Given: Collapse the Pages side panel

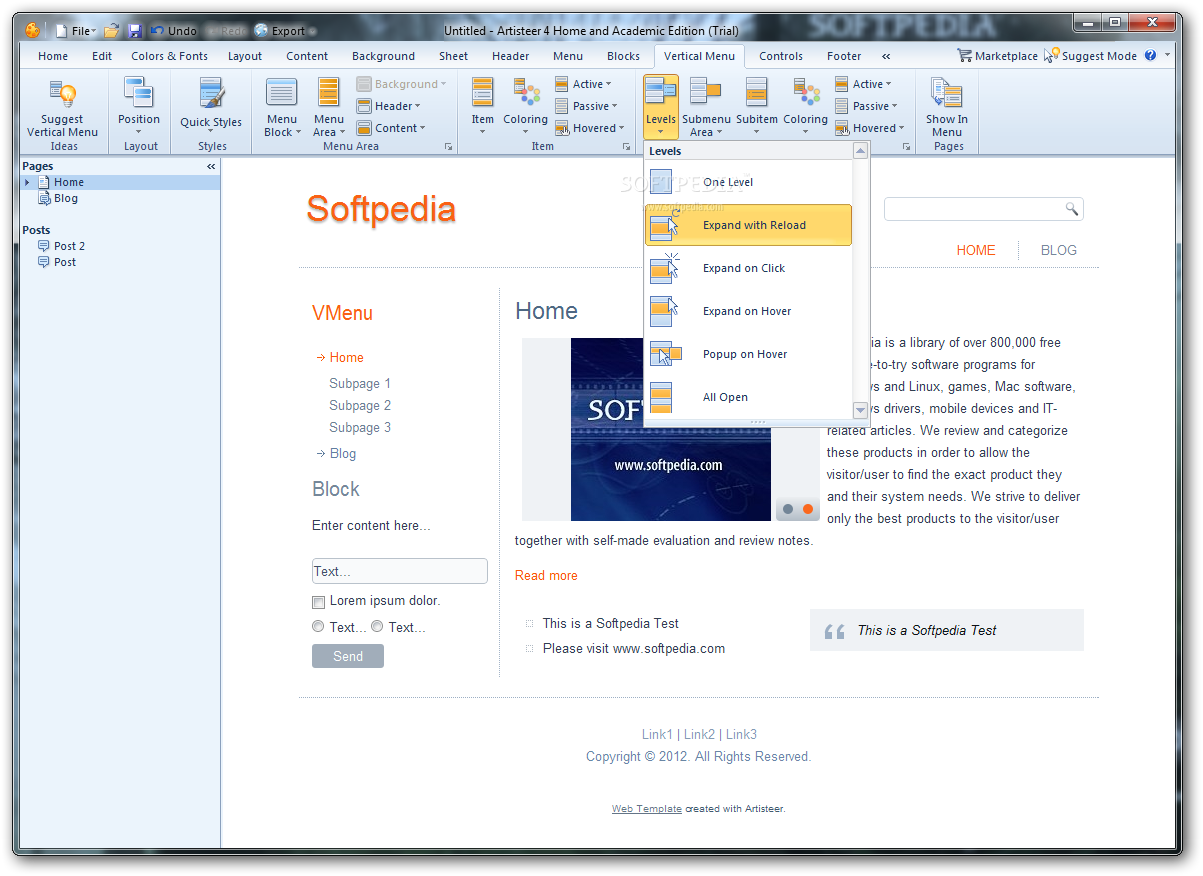Looking at the screenshot, I should pyautogui.click(x=211, y=166).
